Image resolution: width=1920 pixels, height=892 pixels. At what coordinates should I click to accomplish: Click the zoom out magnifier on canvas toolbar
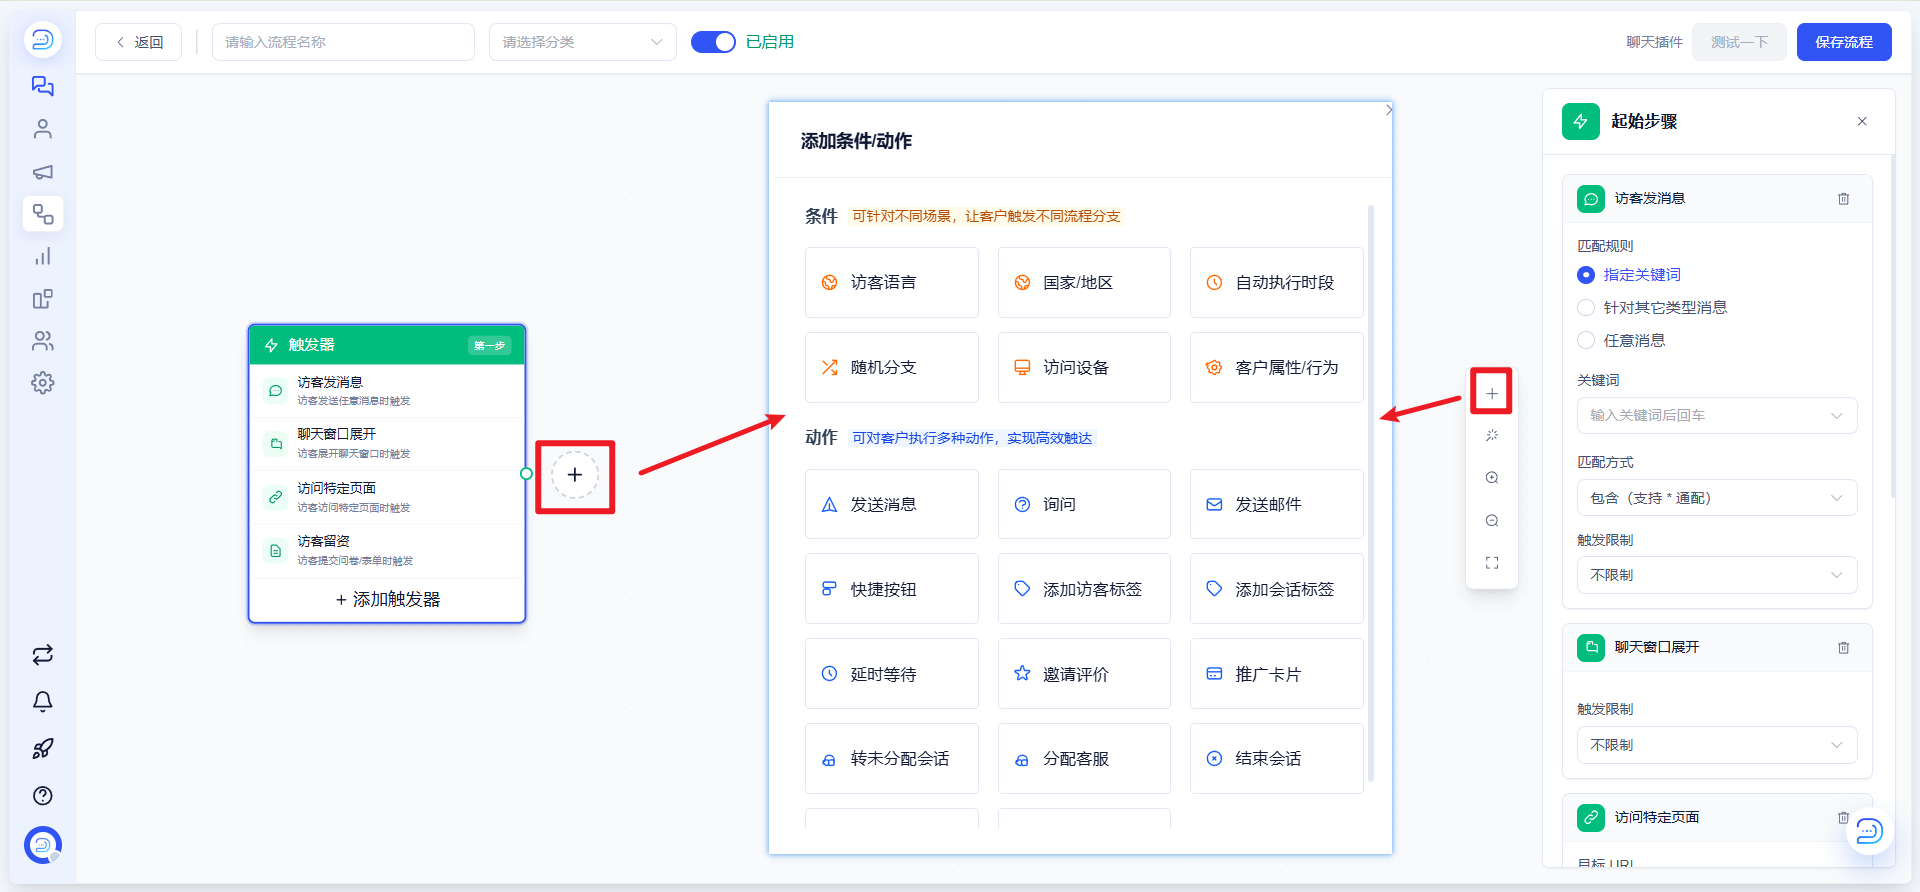1492,521
